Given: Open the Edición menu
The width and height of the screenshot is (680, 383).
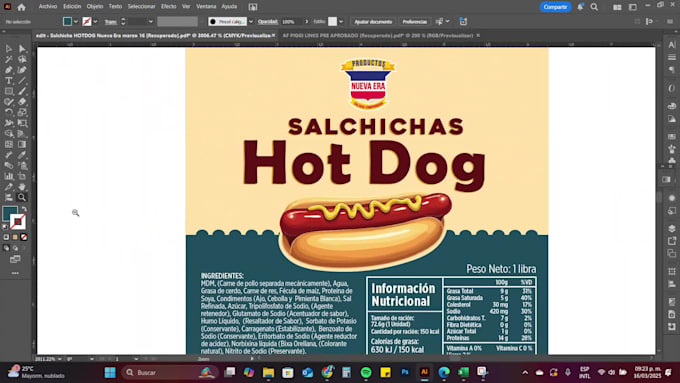Looking at the screenshot, I should [72, 7].
